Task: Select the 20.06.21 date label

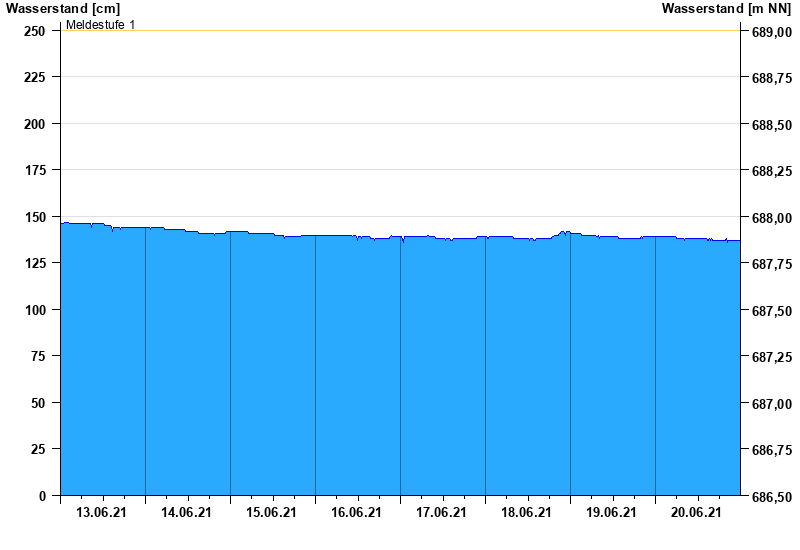Action: point(697,513)
